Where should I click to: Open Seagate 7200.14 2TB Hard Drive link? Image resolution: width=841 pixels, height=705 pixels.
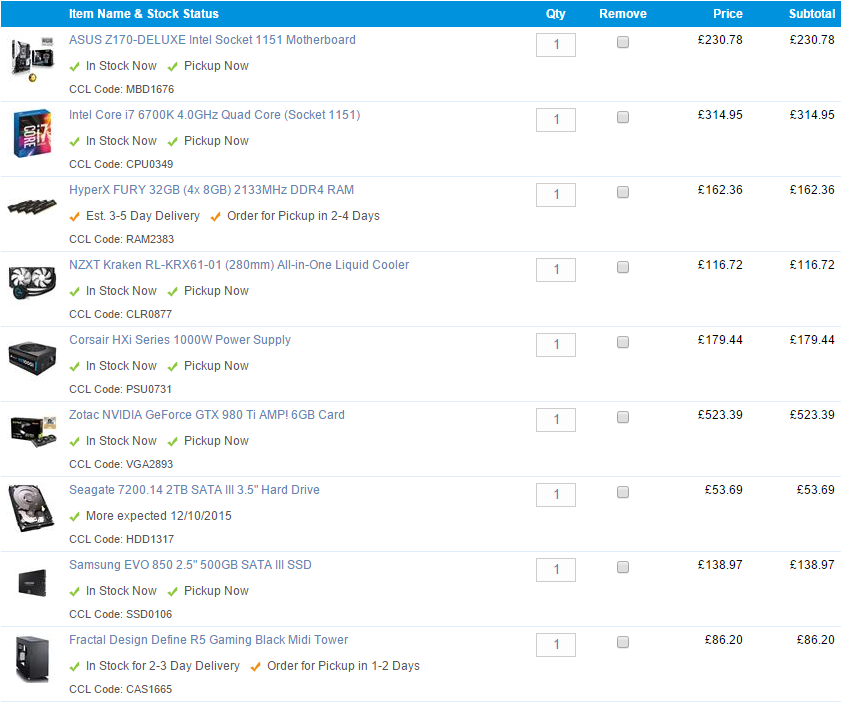(194, 490)
